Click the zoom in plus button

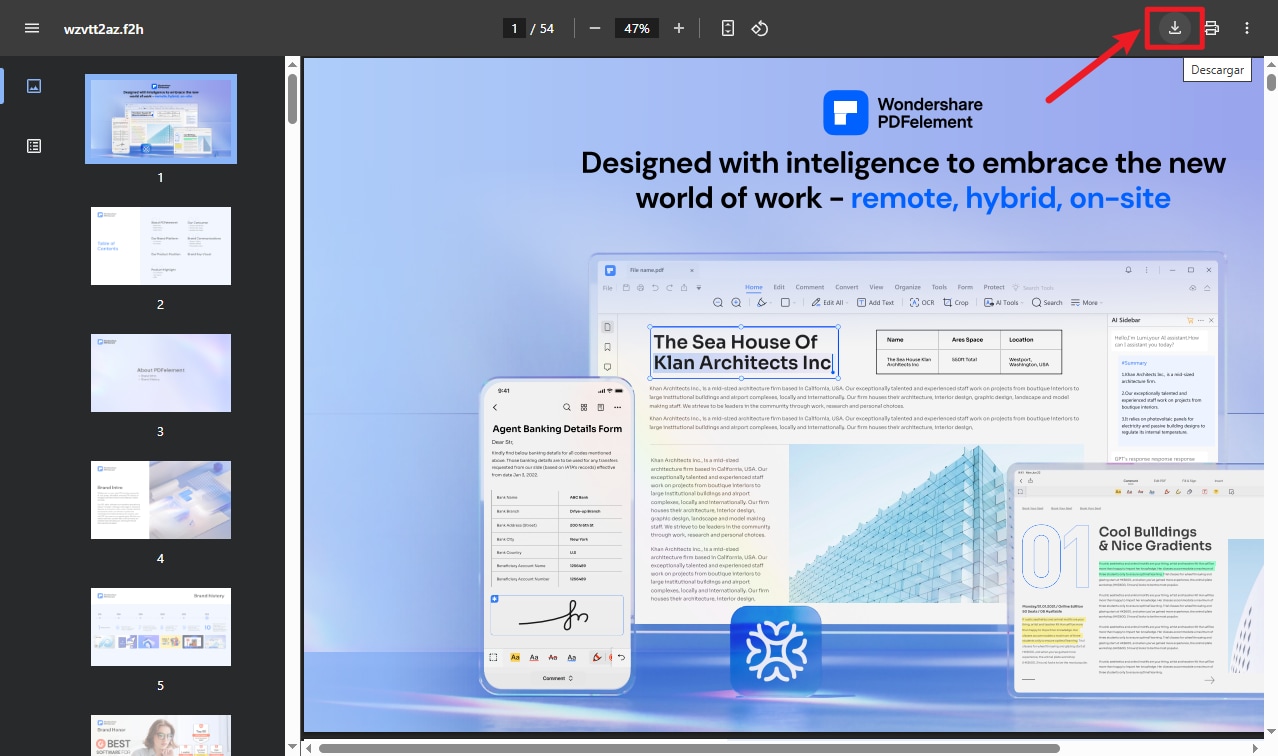[679, 28]
